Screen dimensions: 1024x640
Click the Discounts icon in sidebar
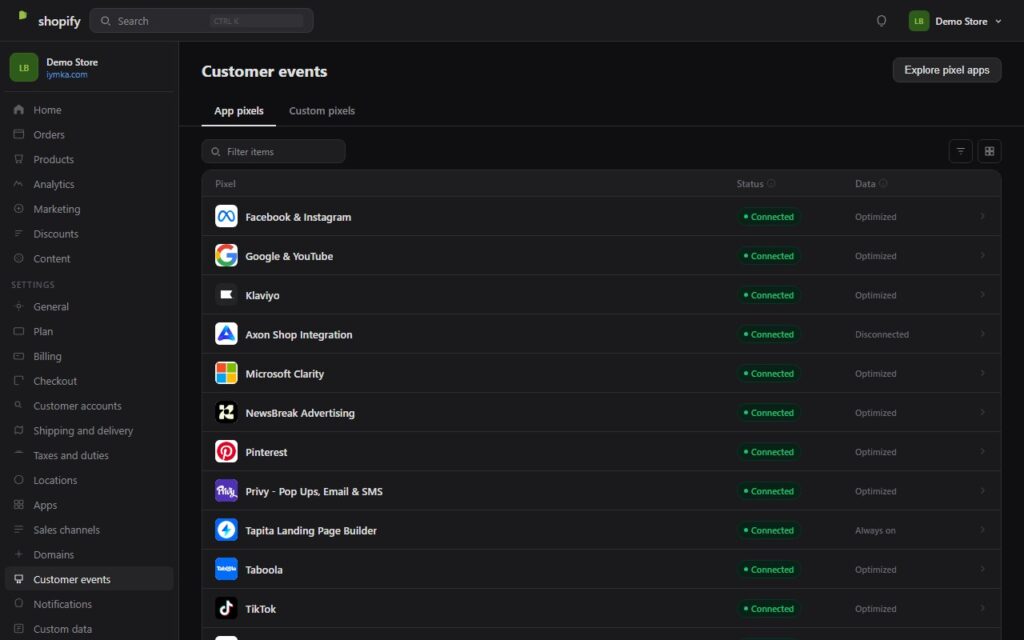tap(18, 234)
